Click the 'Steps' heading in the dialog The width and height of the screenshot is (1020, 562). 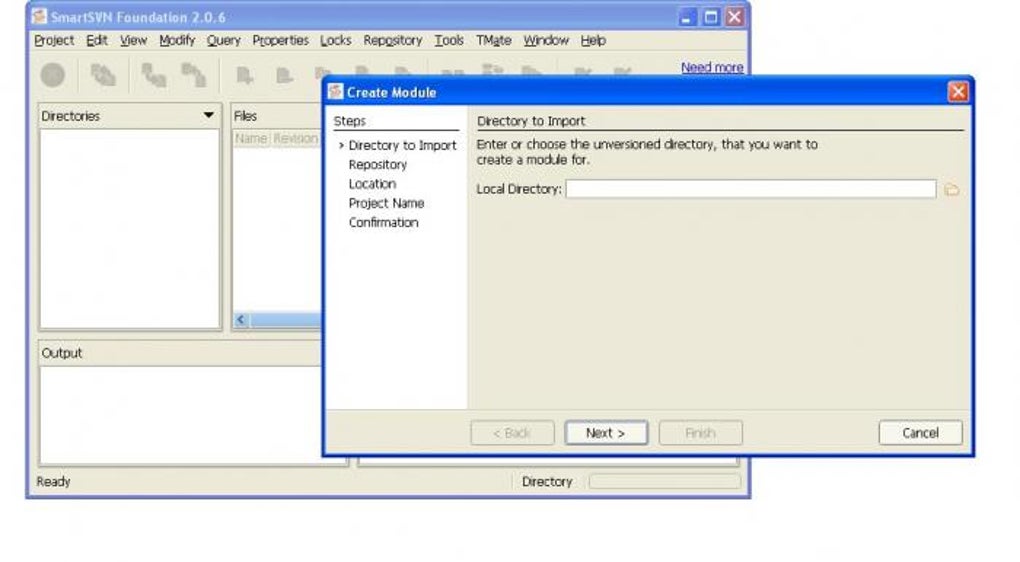[x=349, y=121]
